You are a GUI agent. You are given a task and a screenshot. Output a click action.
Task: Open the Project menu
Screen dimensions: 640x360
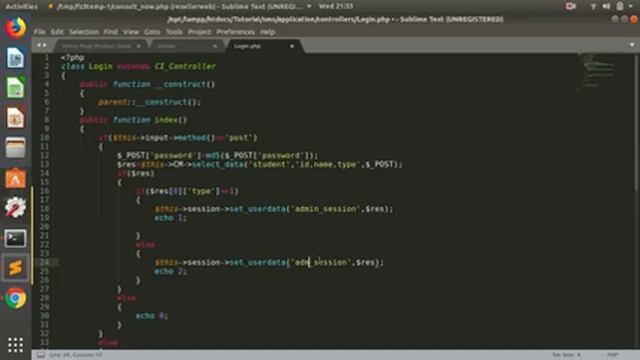click(200, 31)
